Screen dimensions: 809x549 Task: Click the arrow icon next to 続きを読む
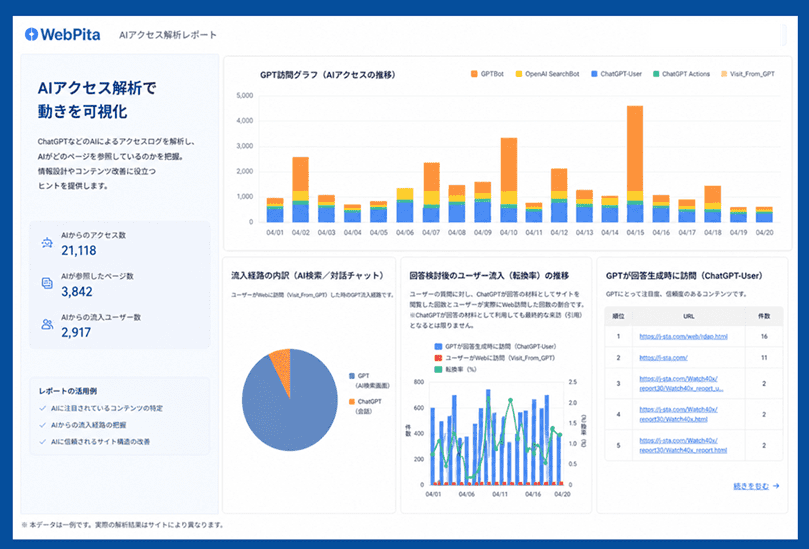click(x=776, y=486)
